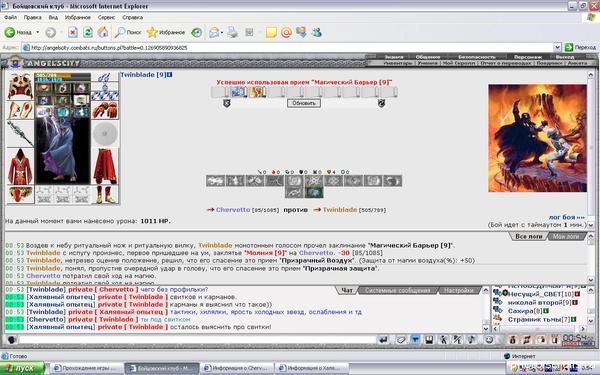The width and height of the screenshot is (600, 375).
Task: Open the Windows пуск Start button
Action: 22,368
